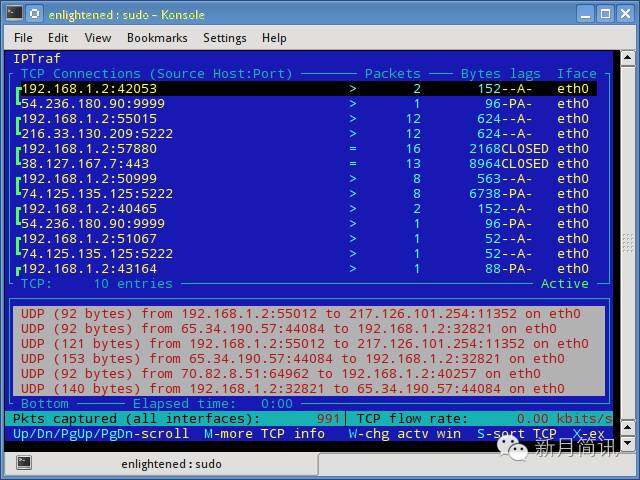Click the scrollbar down arrow at bottom
This screenshot has width=640, height=480.
pyautogui.click(x=627, y=442)
